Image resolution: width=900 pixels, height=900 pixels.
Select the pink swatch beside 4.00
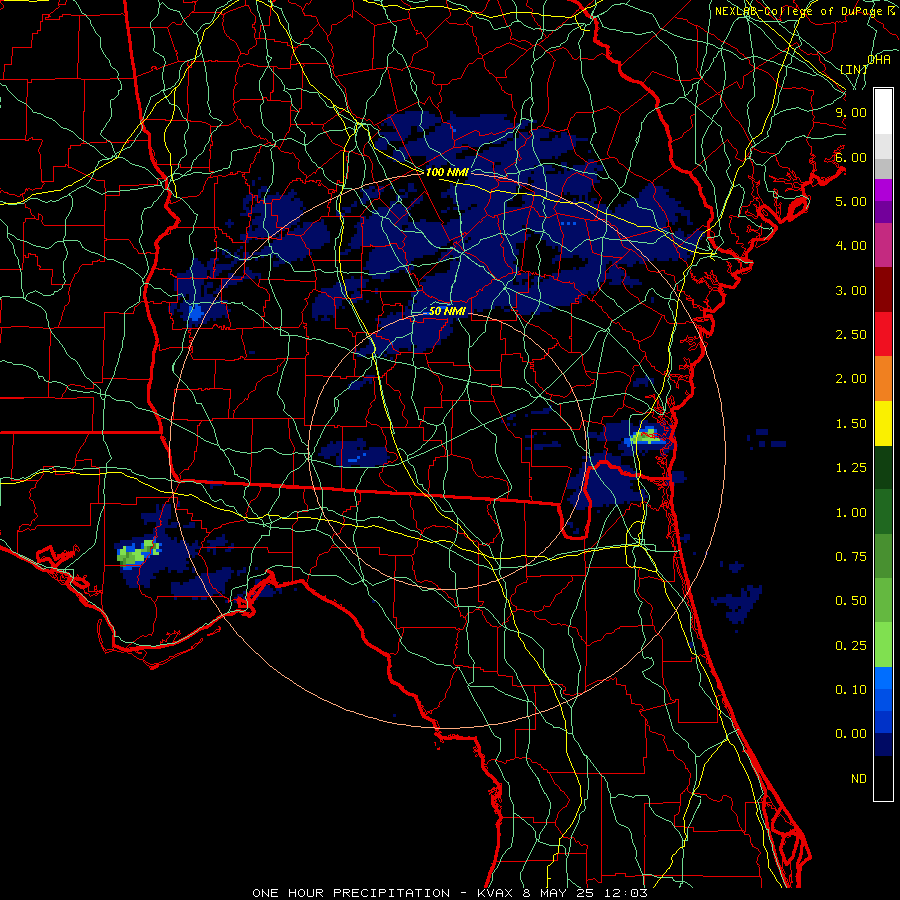pos(883,245)
